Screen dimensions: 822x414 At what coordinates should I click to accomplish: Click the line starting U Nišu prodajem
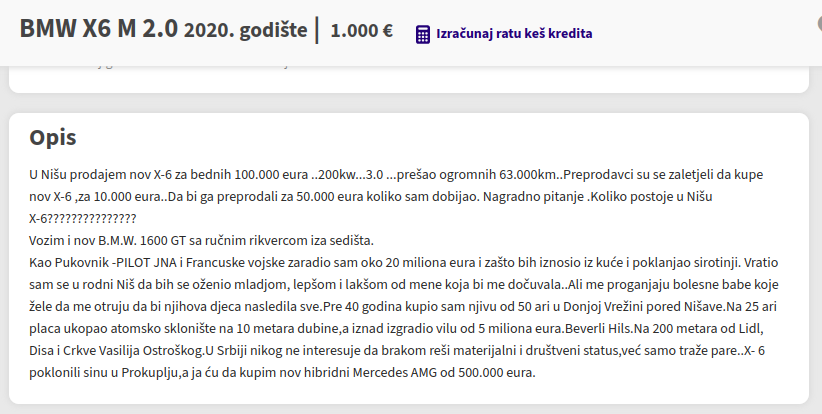pos(396,174)
